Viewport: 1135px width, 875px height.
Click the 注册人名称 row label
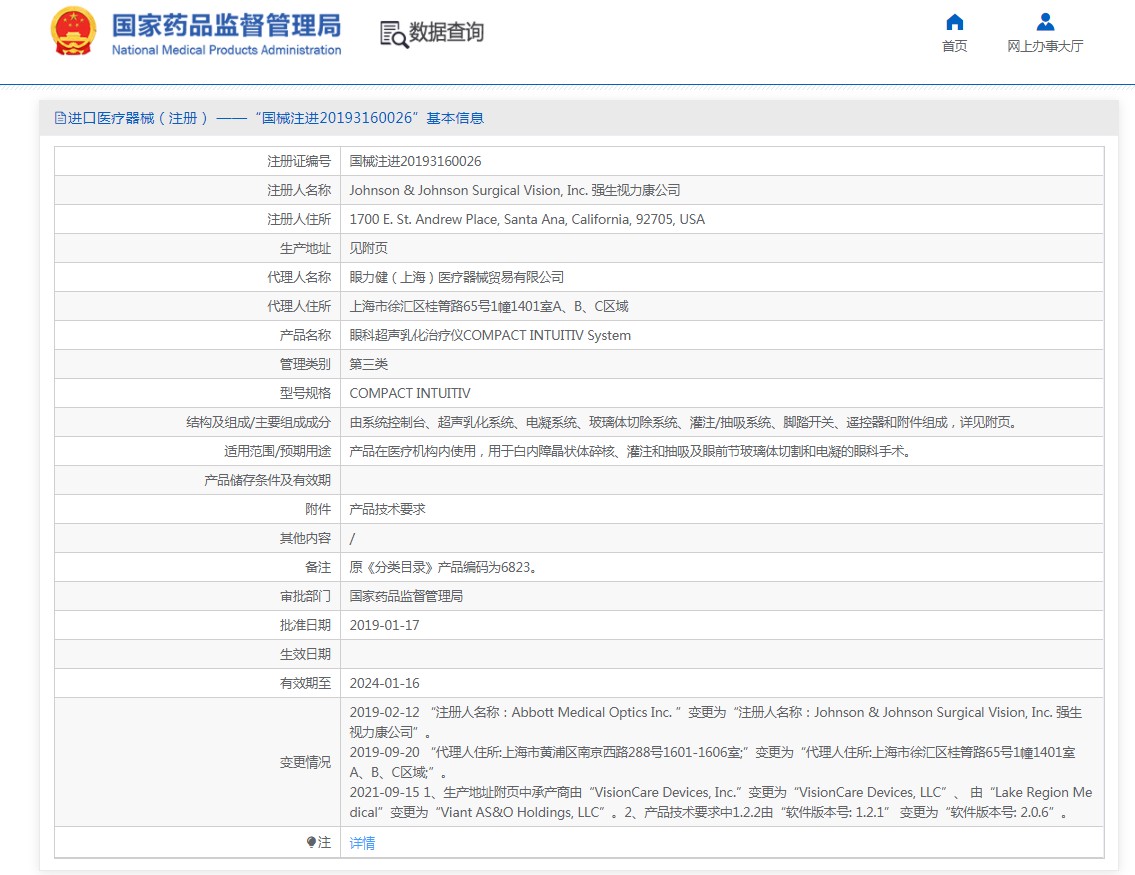299,190
